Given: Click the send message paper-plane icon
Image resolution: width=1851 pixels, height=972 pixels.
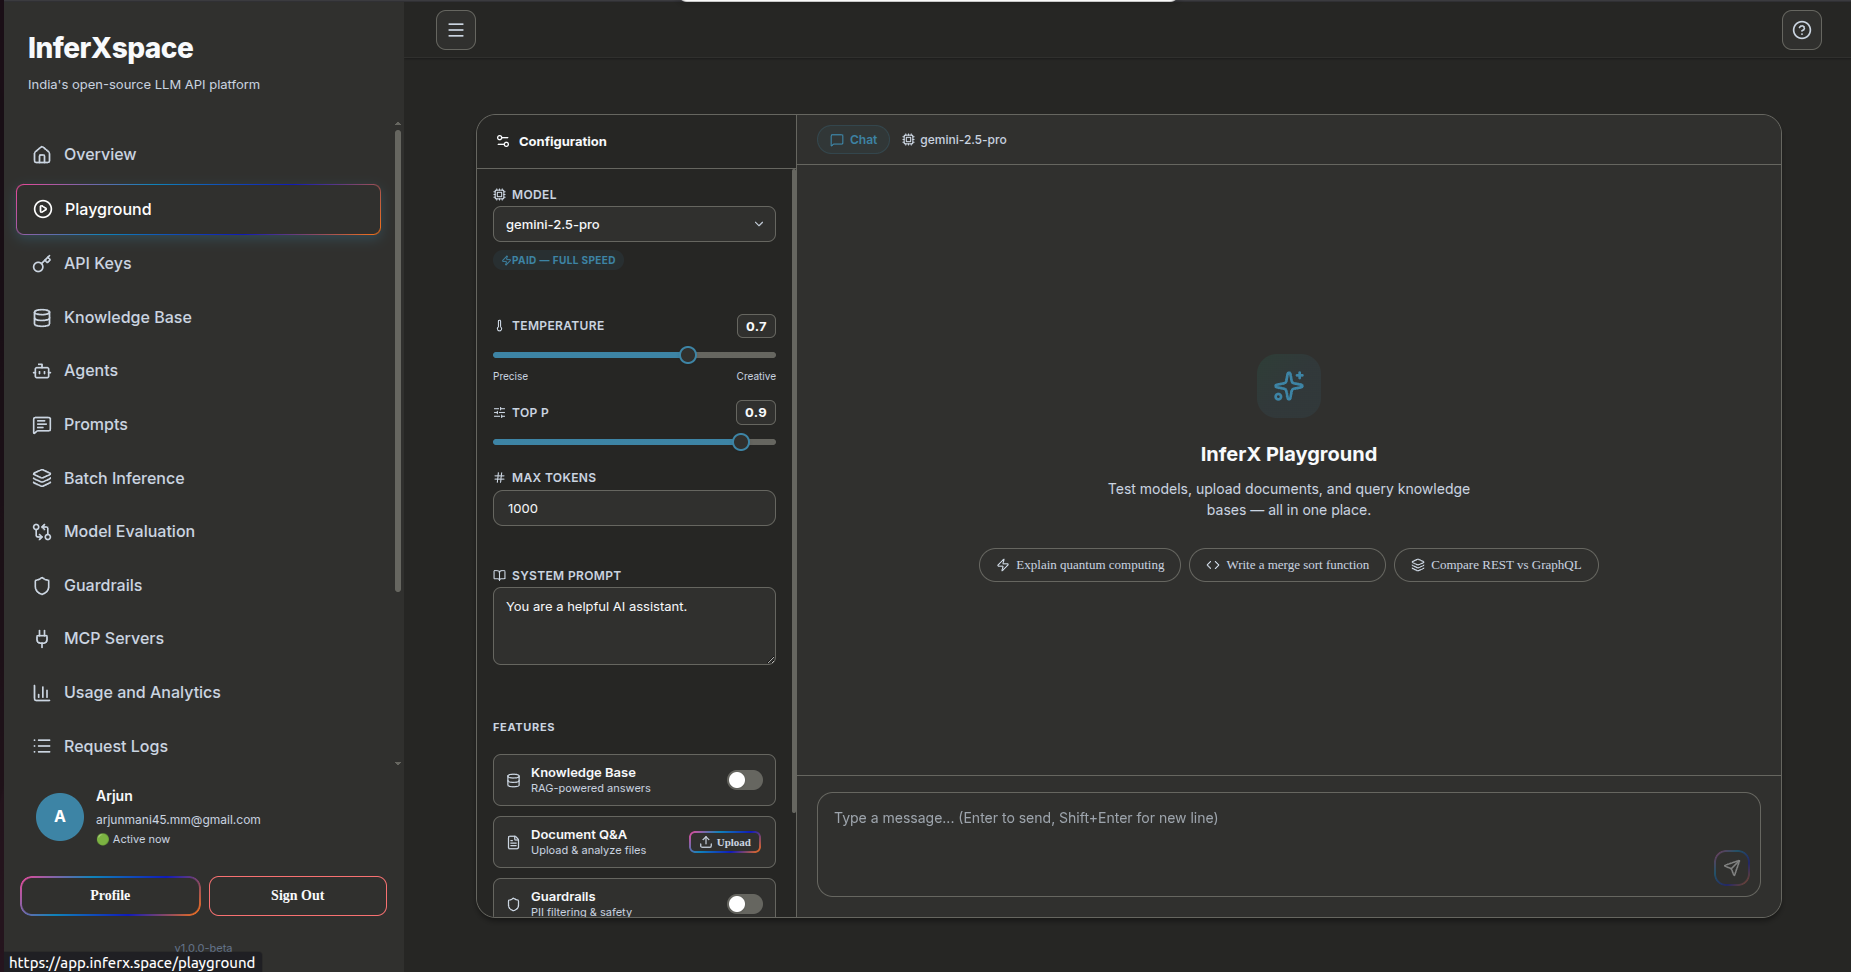Looking at the screenshot, I should (1733, 868).
